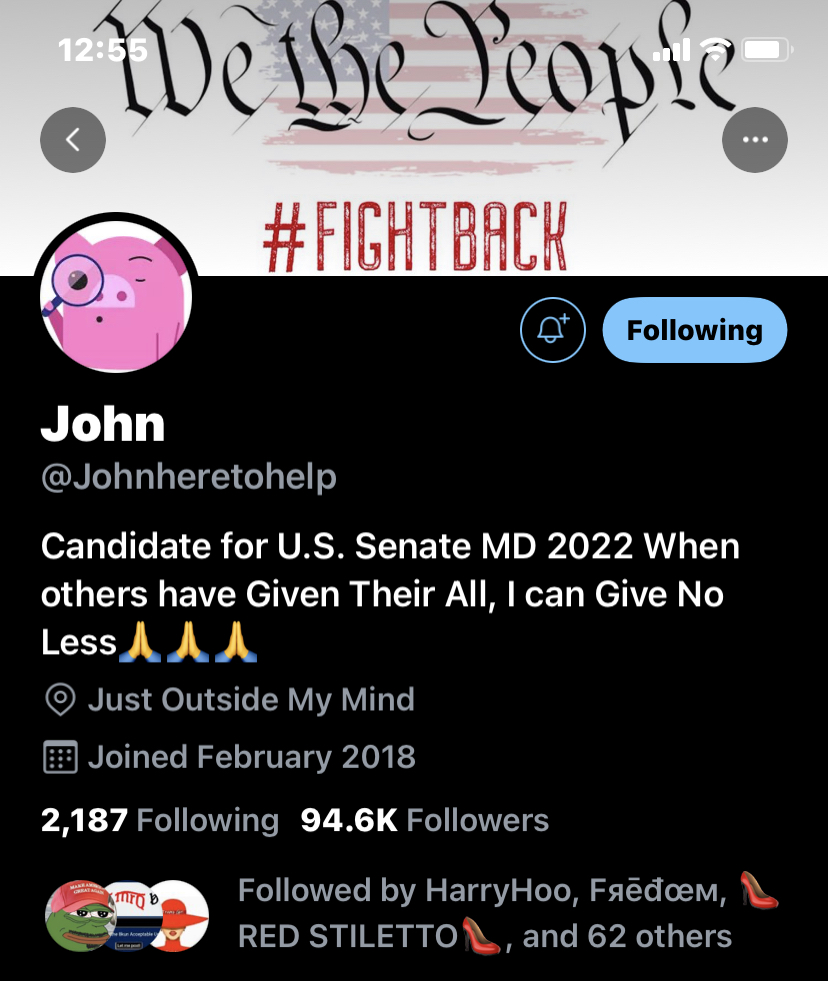Screen dimensions: 828x981
Task: Open the 2,187 Following list
Action: (x=160, y=820)
